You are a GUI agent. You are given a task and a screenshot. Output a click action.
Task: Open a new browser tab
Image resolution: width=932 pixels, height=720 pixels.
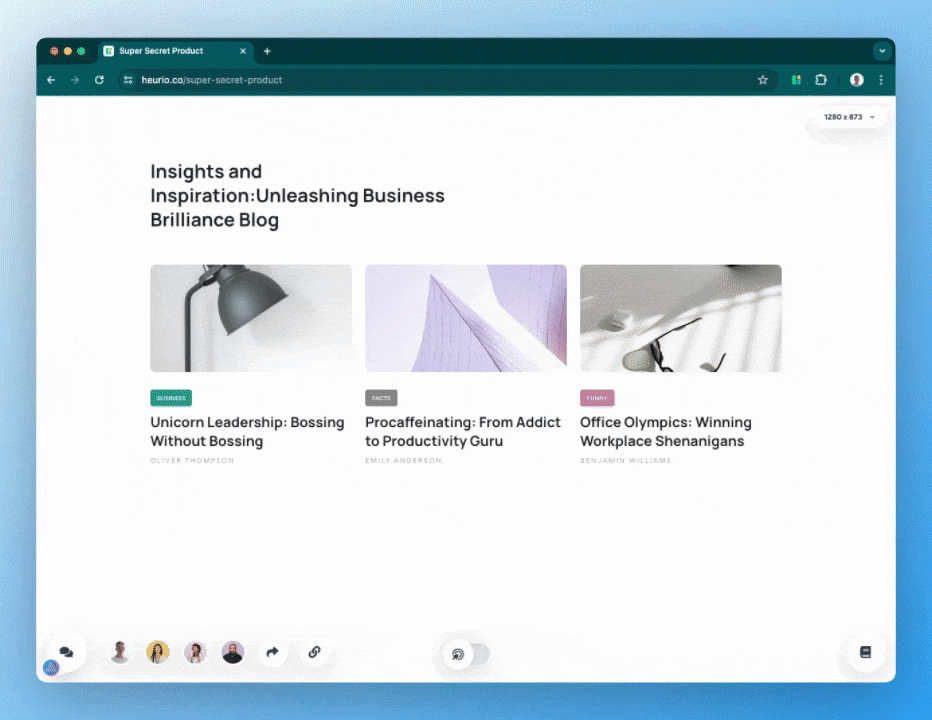tap(267, 51)
